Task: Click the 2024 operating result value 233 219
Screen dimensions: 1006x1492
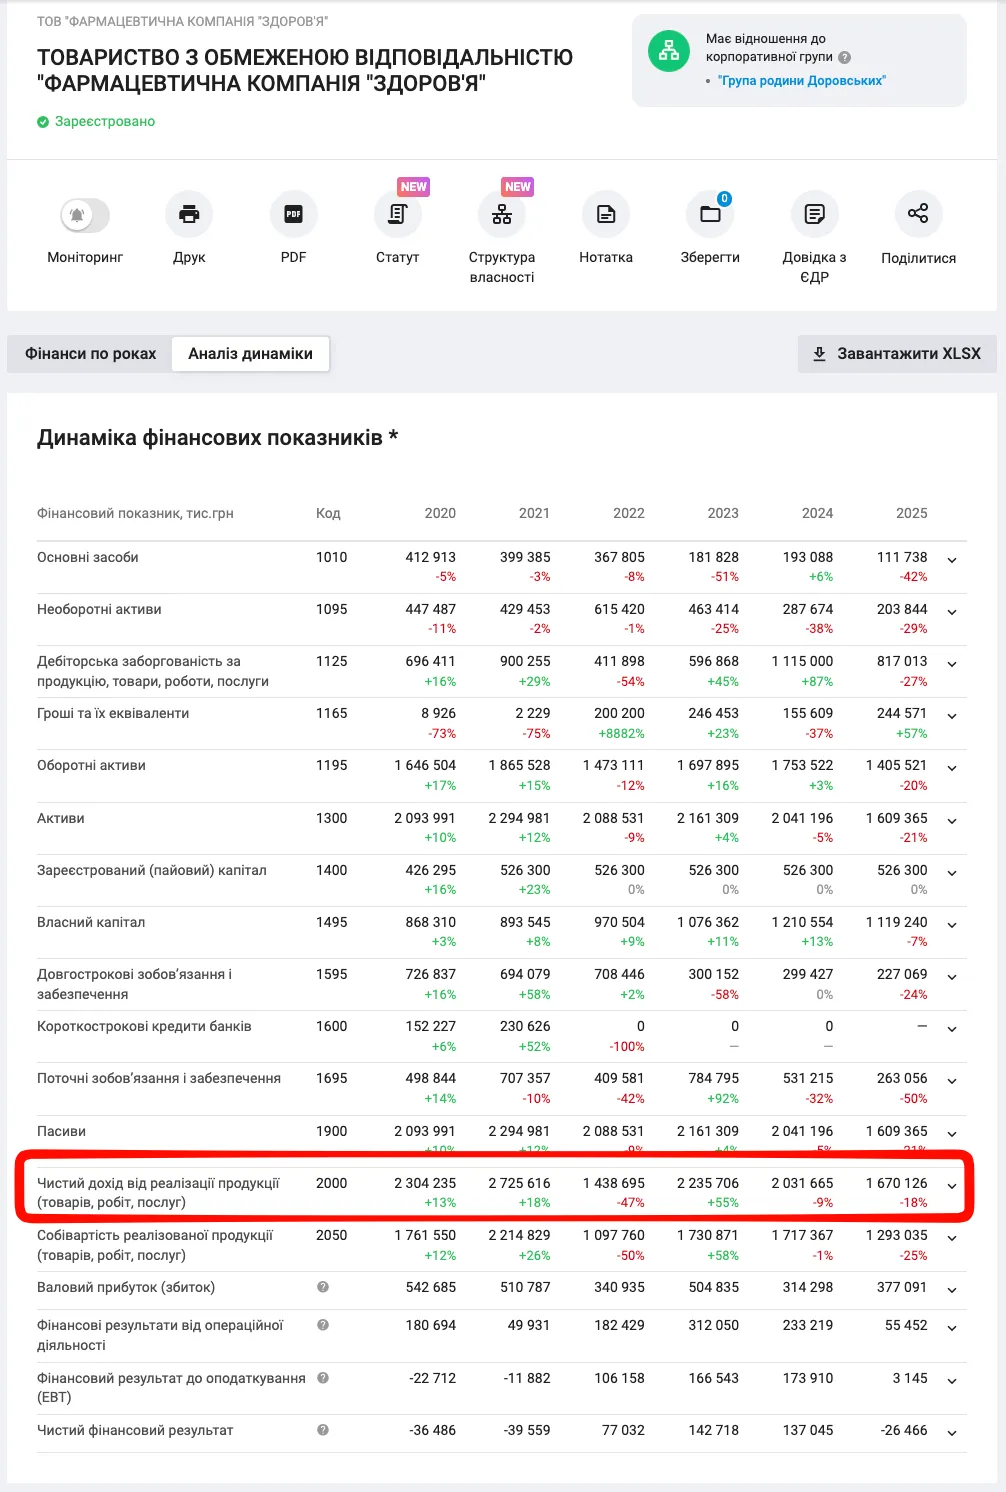Action: pos(807,1325)
